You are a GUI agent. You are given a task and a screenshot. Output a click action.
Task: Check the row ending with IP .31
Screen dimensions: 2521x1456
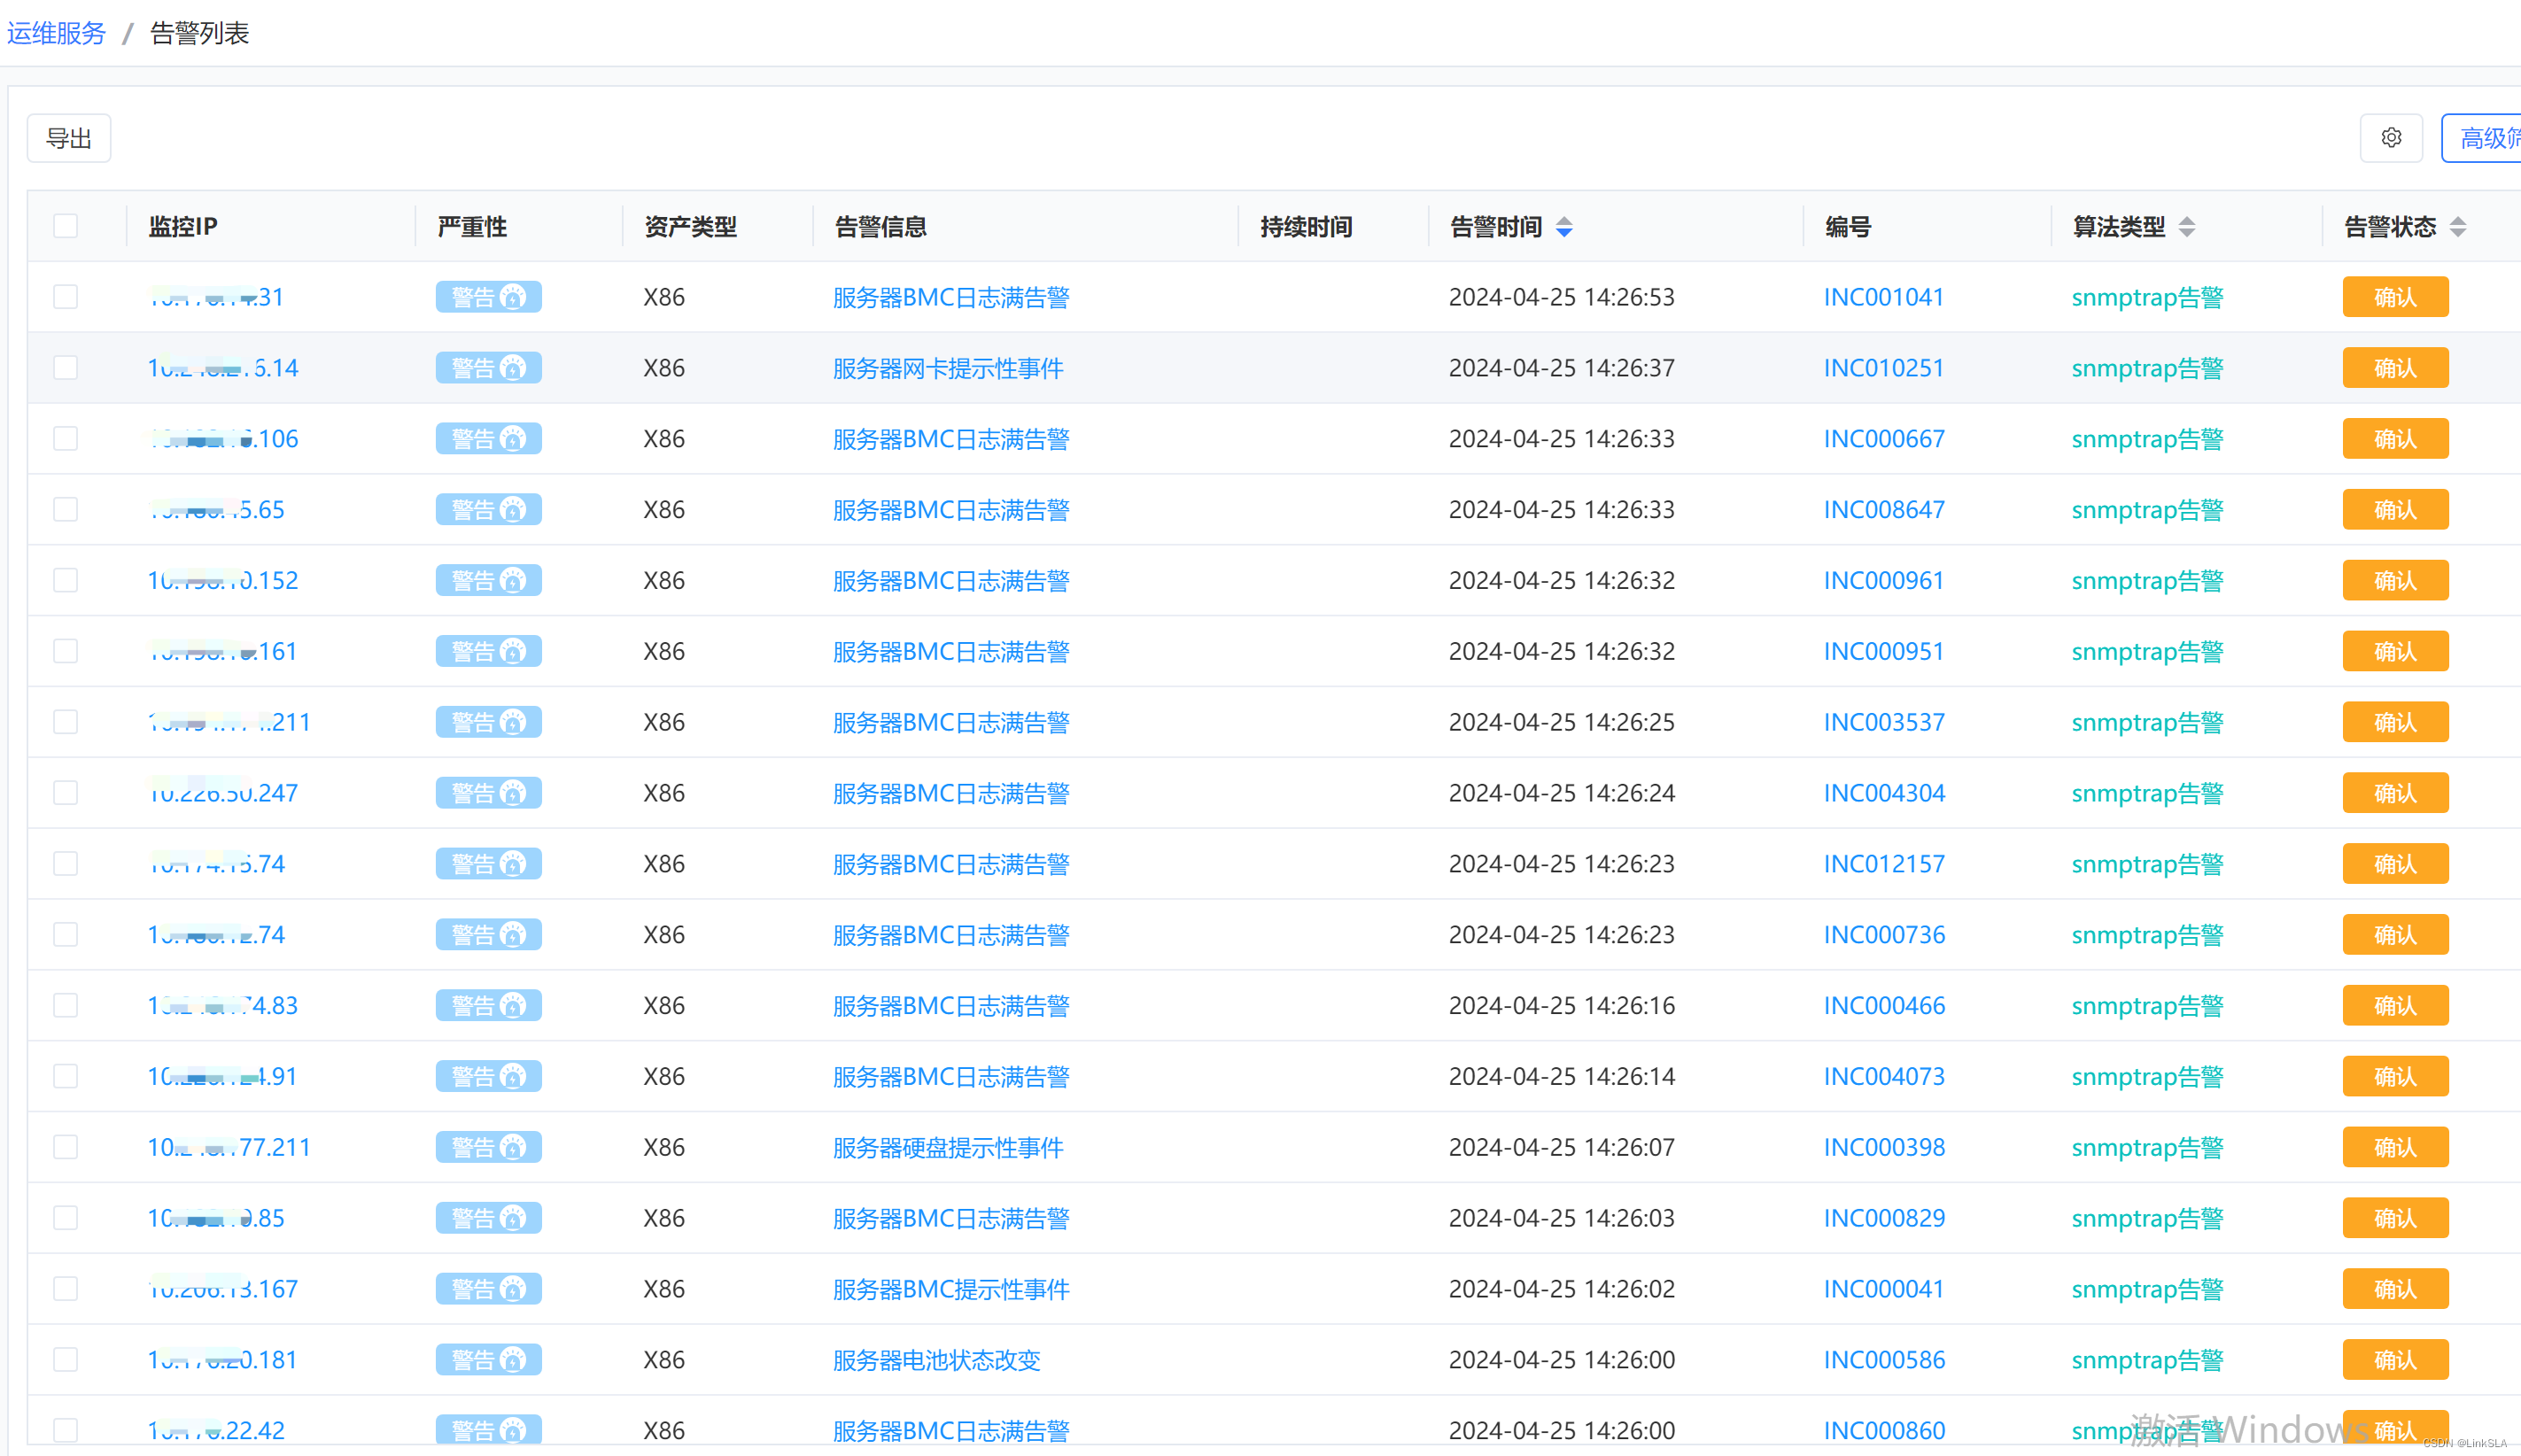coord(66,297)
